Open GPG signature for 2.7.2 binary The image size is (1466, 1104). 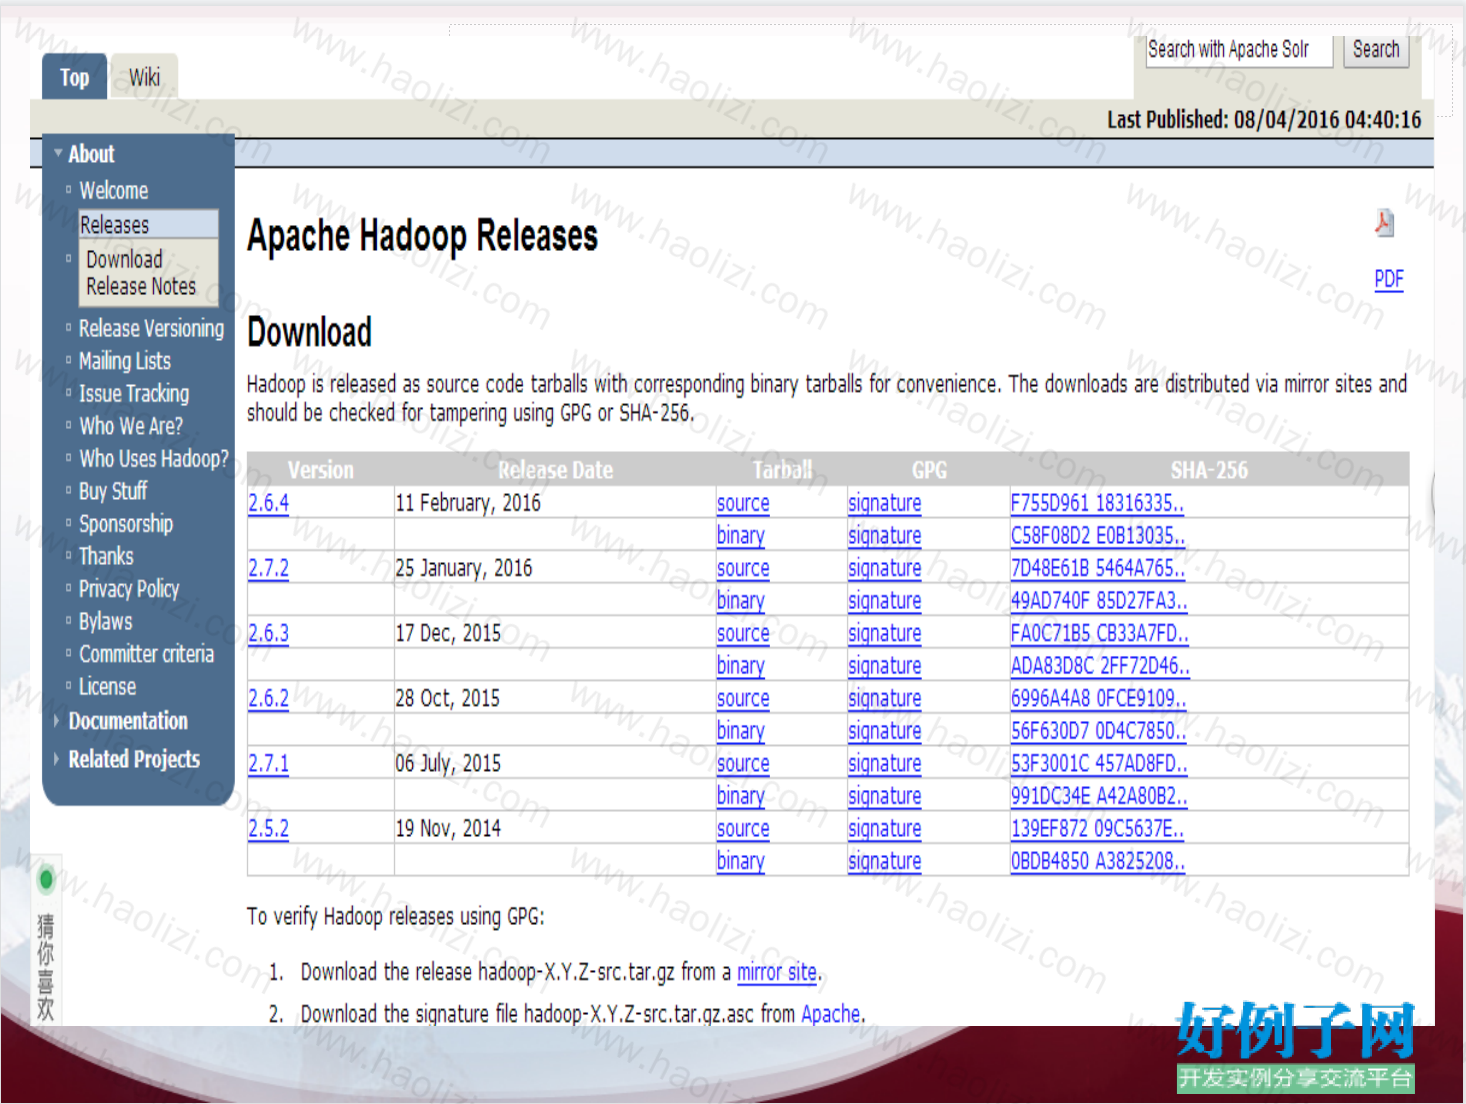click(884, 600)
